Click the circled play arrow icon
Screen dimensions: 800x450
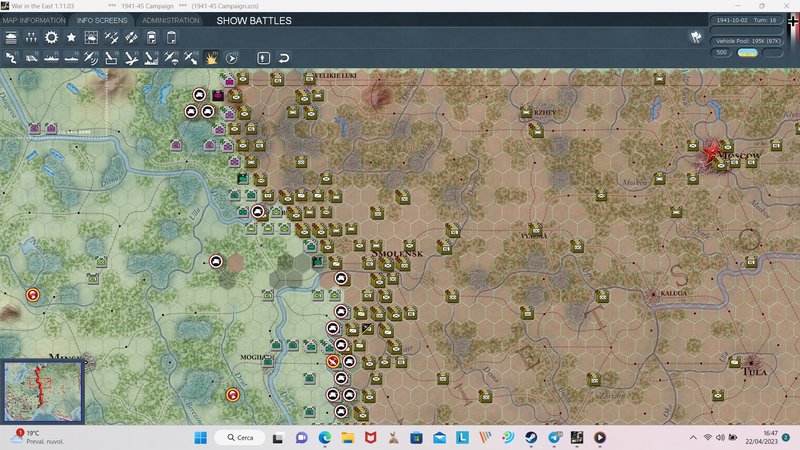[232, 58]
